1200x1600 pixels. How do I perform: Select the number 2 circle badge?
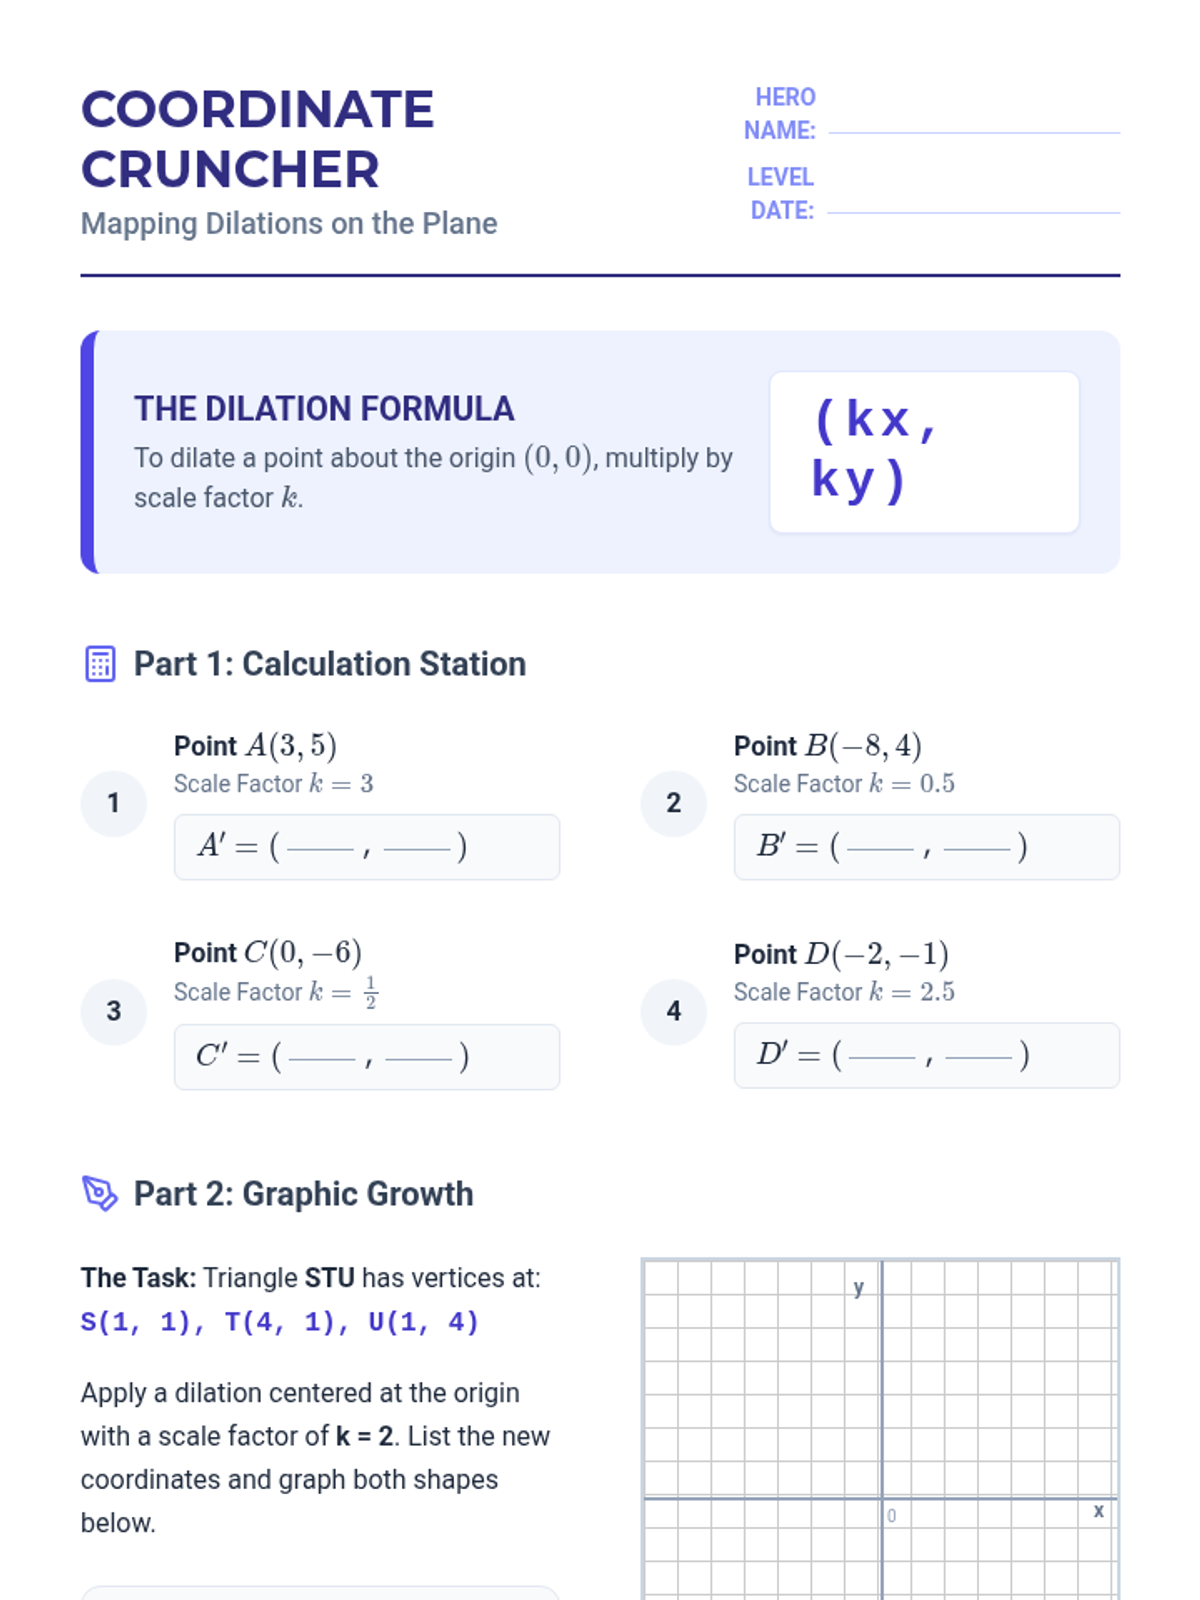[x=674, y=803]
